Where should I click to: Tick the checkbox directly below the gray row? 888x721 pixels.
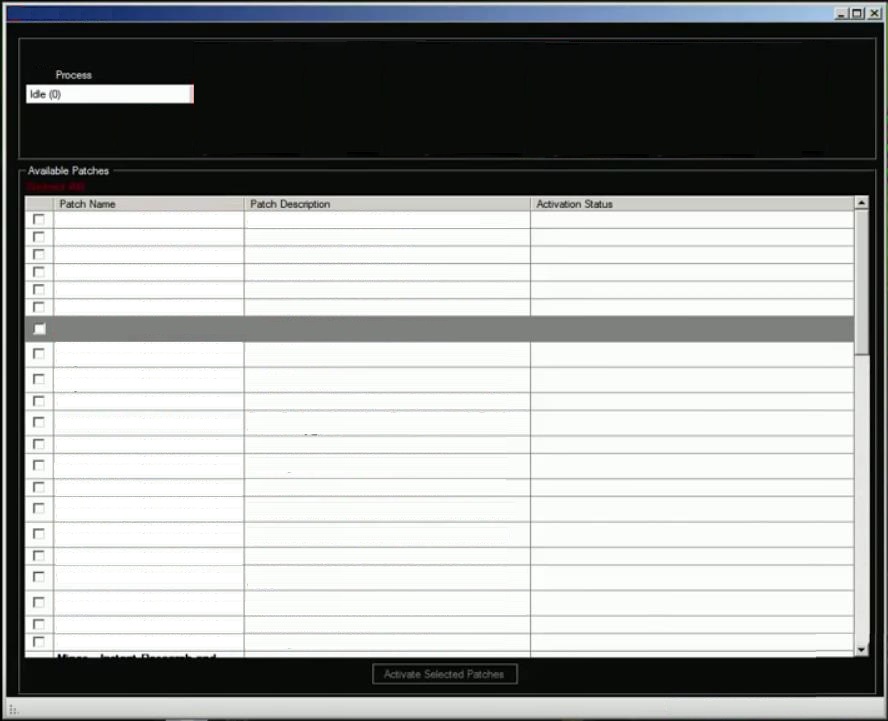[x=39, y=354]
